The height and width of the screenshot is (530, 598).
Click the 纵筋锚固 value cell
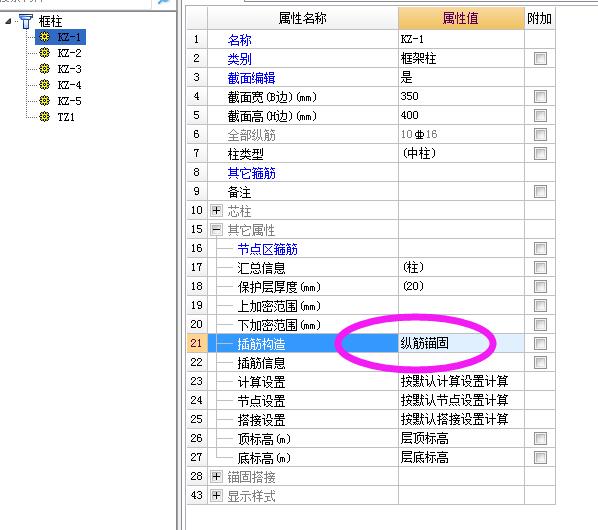[461, 343]
